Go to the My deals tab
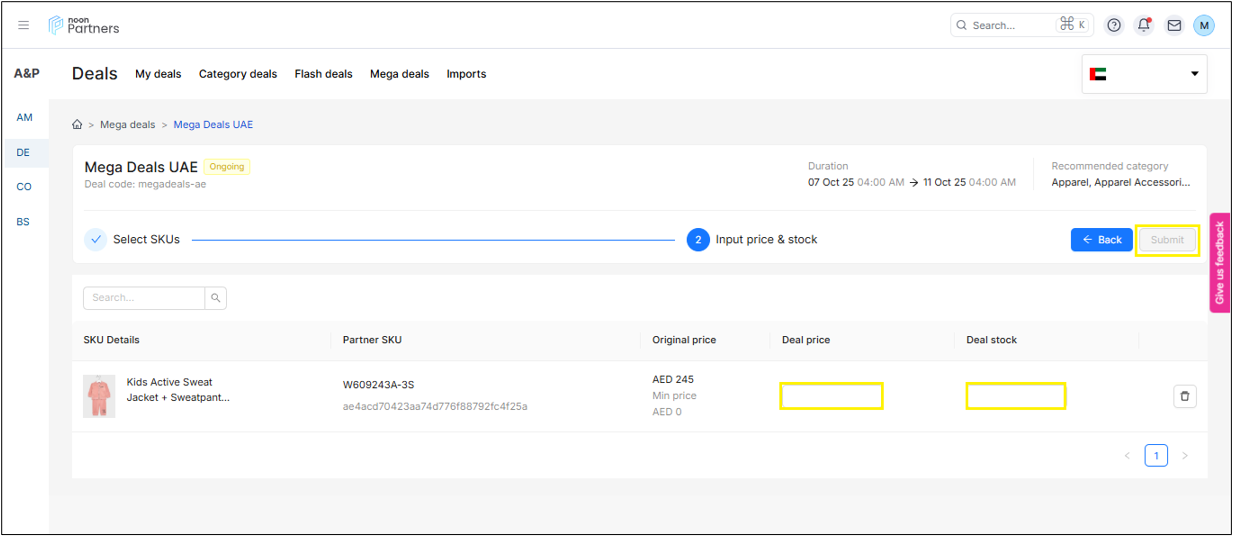The height and width of the screenshot is (538, 1234). pyautogui.click(x=158, y=74)
